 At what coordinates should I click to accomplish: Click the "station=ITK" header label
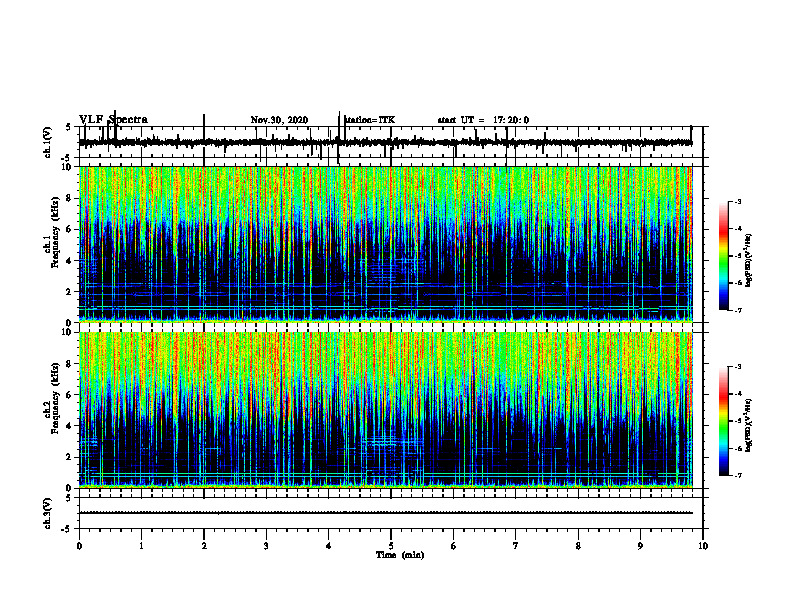(x=369, y=120)
